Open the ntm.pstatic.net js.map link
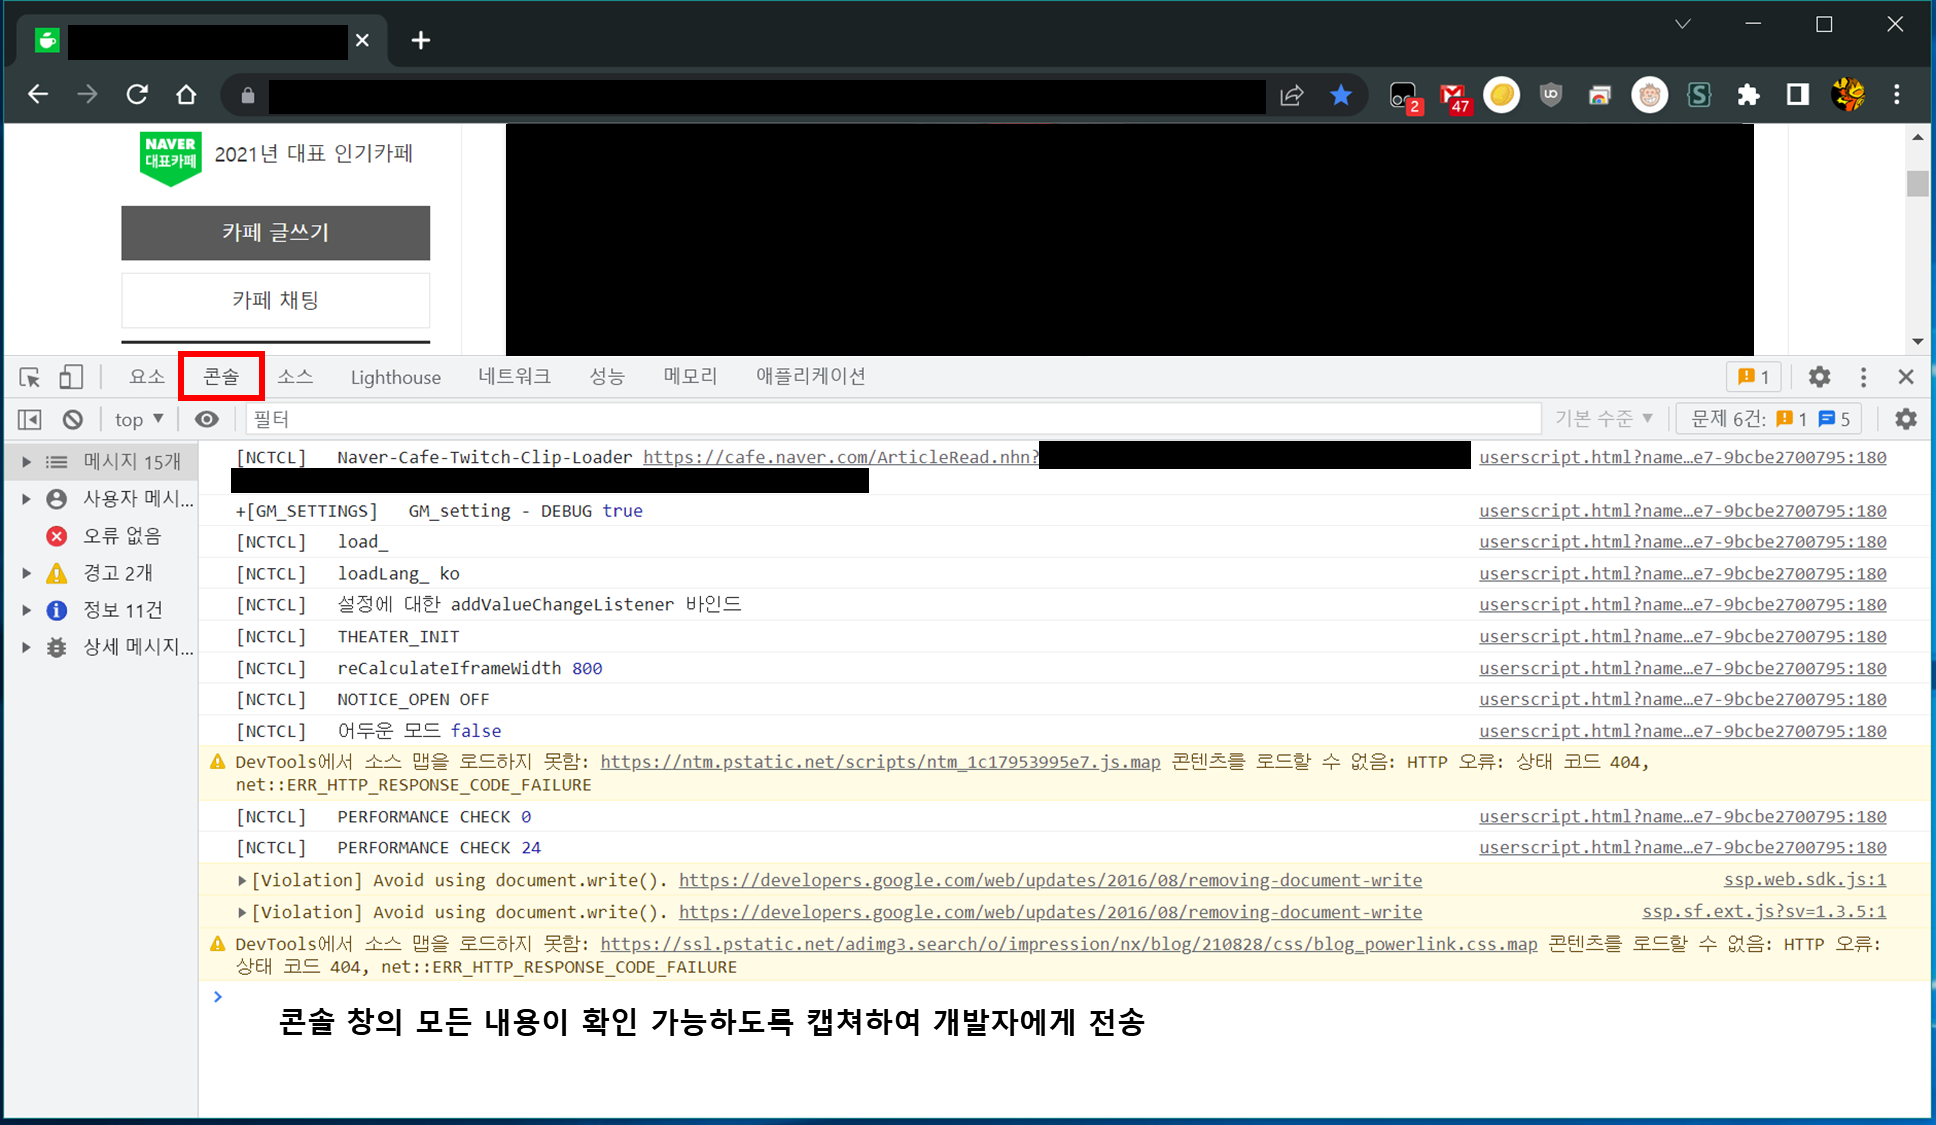This screenshot has height=1125, width=1936. click(880, 762)
